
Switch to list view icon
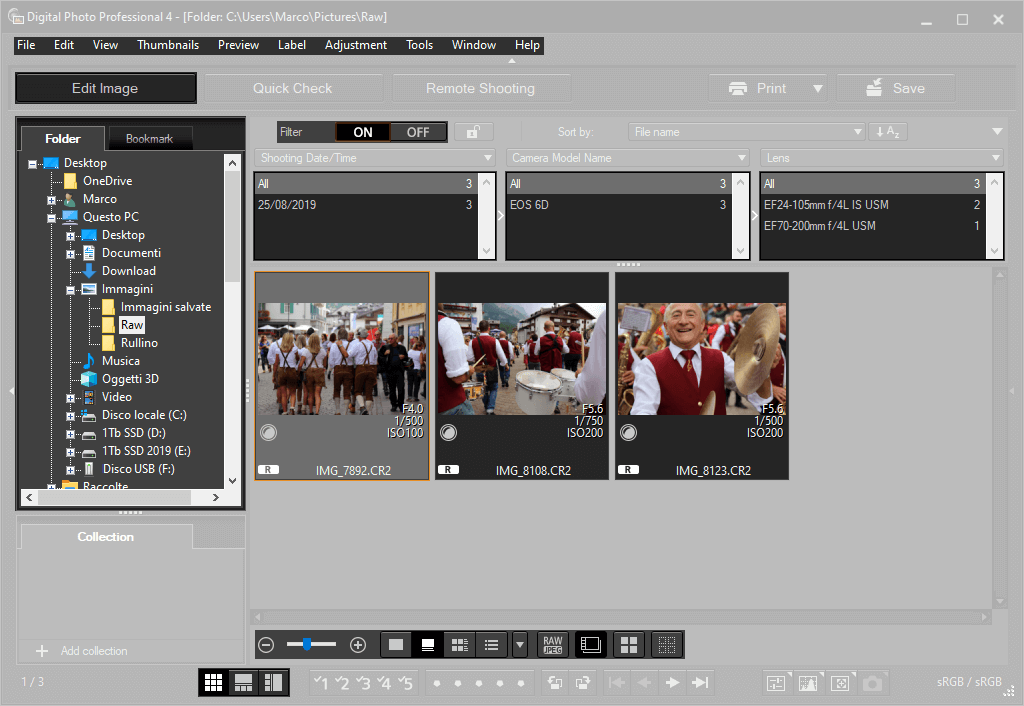(x=492, y=645)
